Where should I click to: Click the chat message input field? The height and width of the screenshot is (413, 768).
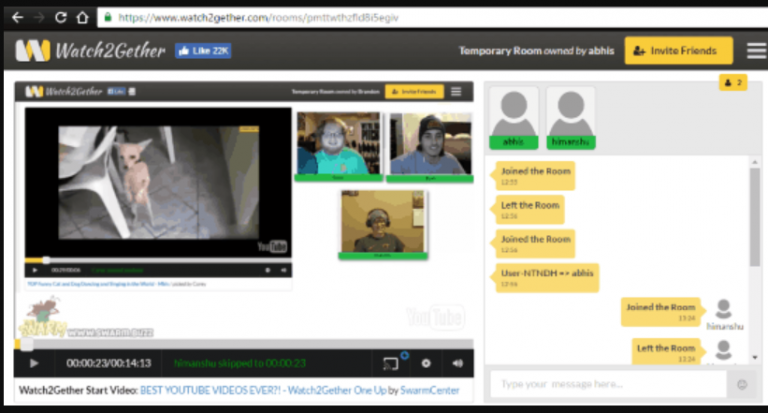coord(608,384)
